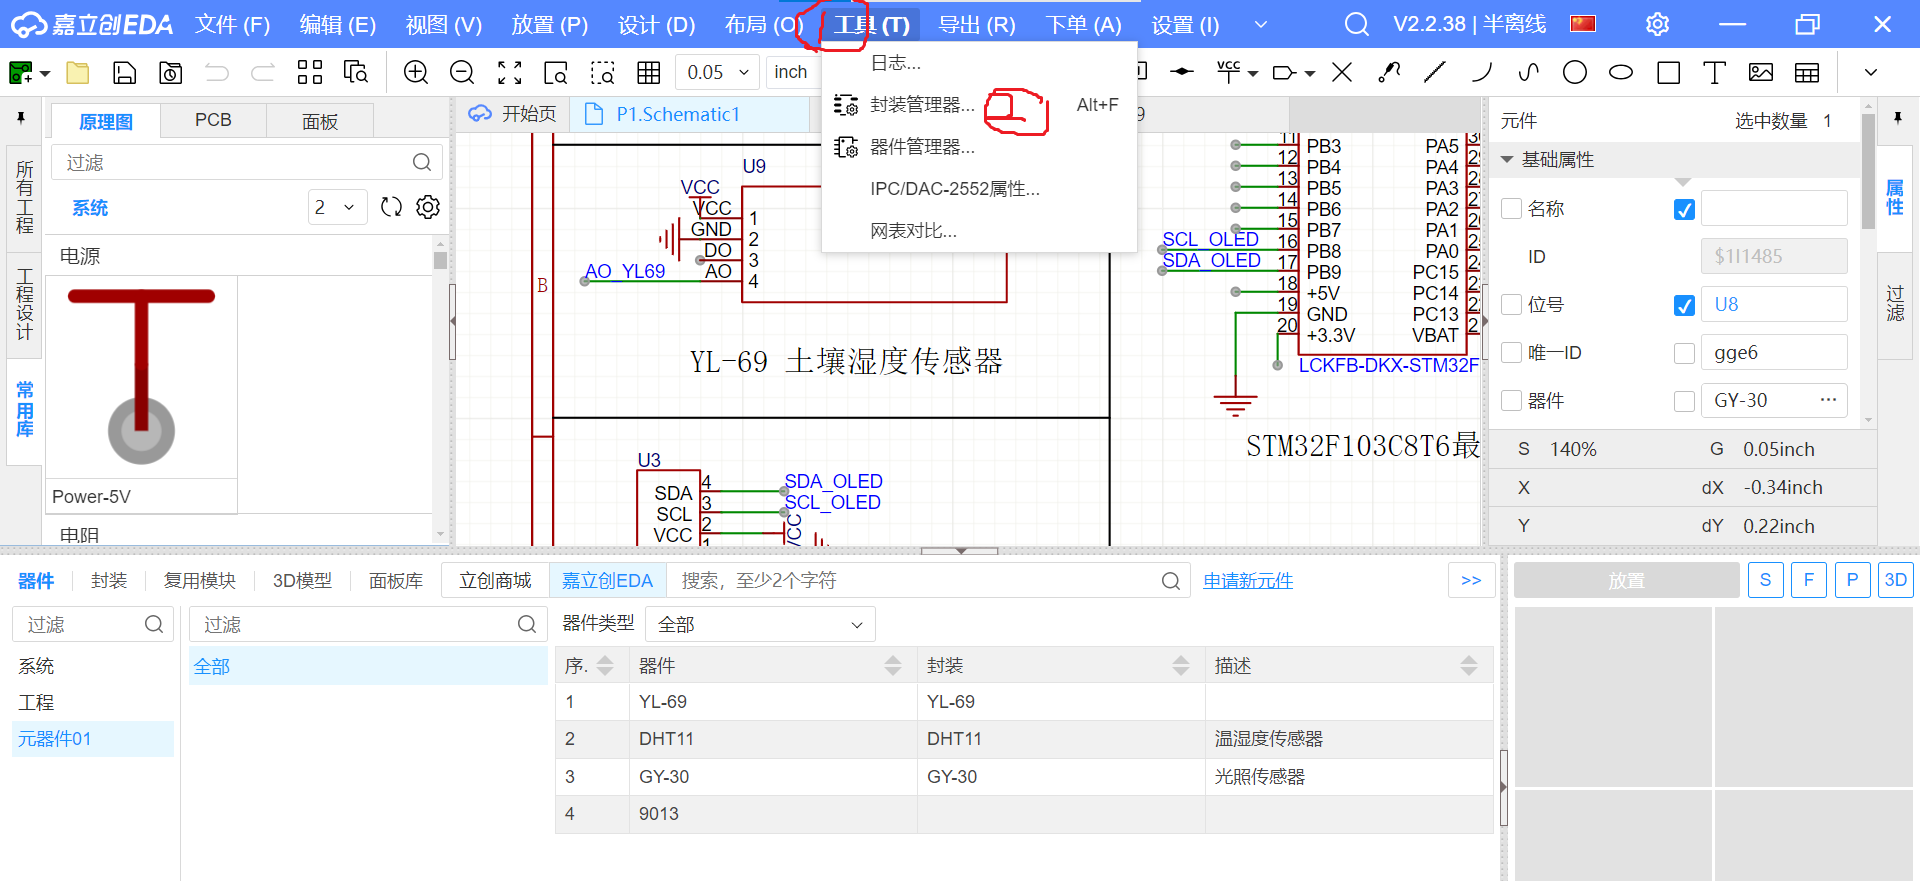Switch to the PCB tab
The width and height of the screenshot is (1920, 881).
pyautogui.click(x=213, y=120)
